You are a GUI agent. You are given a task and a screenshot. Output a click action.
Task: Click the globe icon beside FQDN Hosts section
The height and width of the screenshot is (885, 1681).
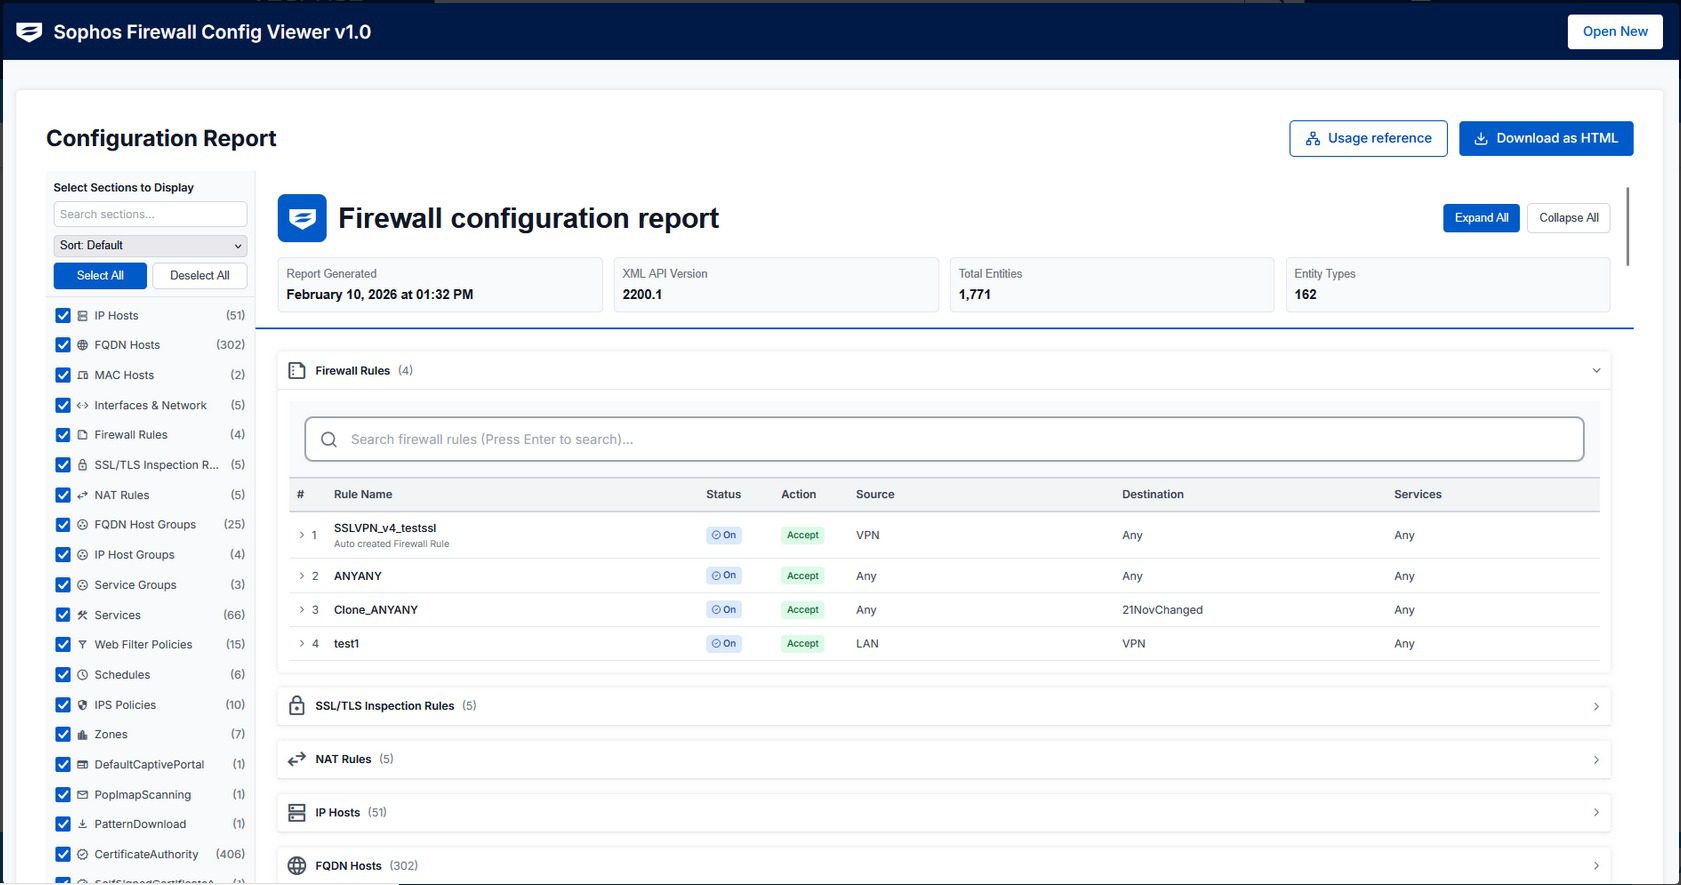pos(297,866)
